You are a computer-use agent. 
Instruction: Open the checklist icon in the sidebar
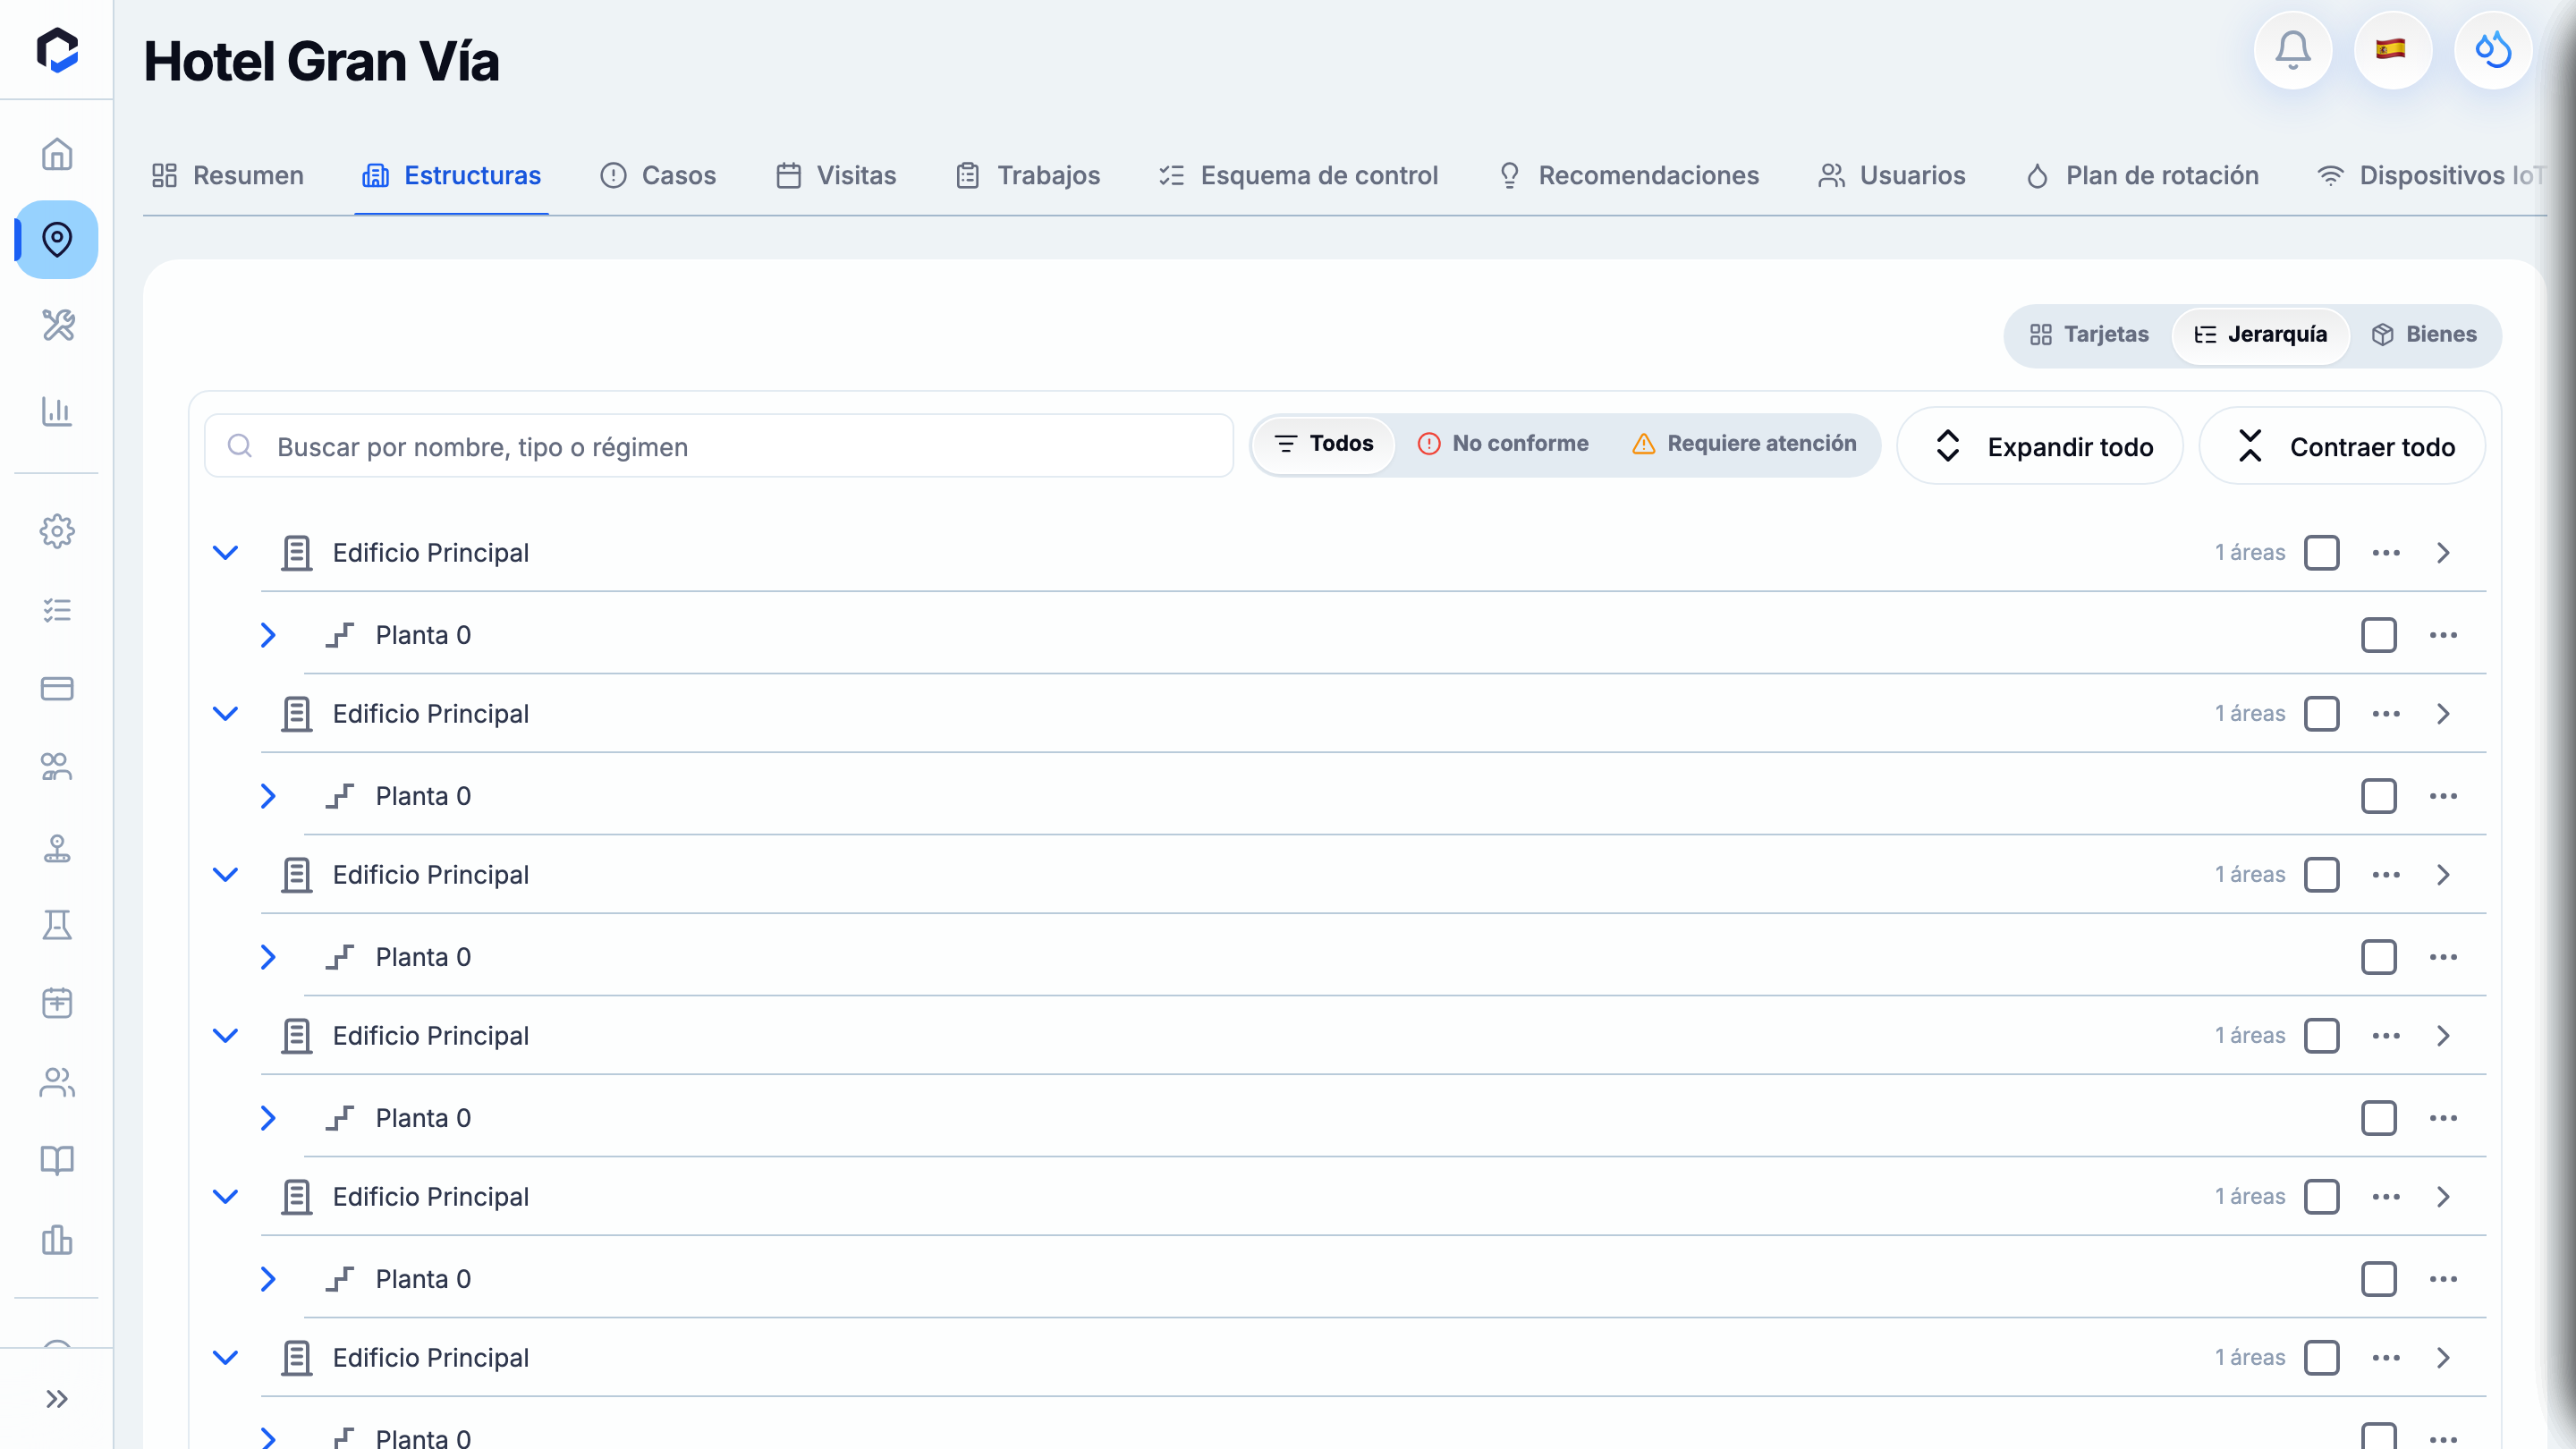[x=57, y=610]
